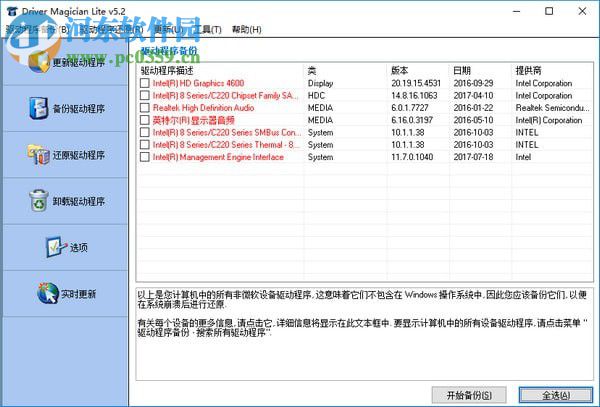The height and width of the screenshot is (407, 600).
Task: Check Intel(R) HD Graphics 4600 checkbox
Action: click(x=145, y=83)
